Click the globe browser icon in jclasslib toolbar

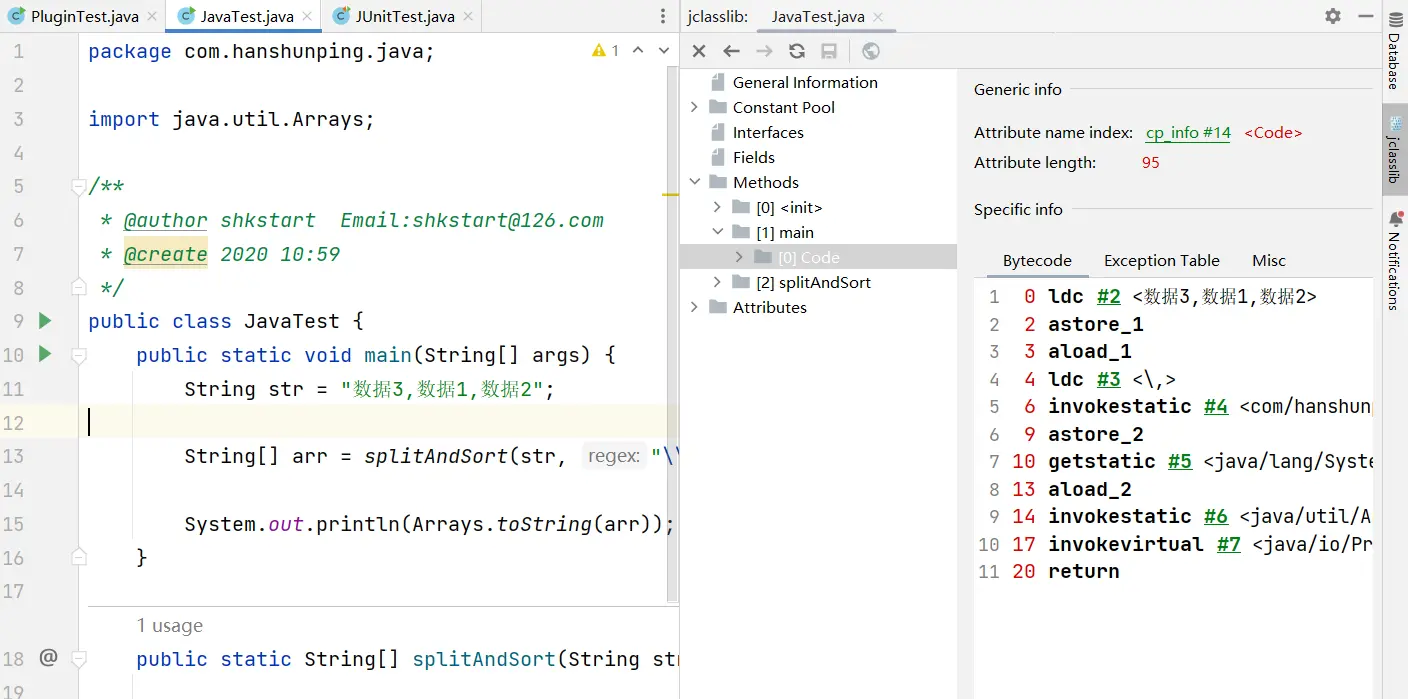click(871, 51)
